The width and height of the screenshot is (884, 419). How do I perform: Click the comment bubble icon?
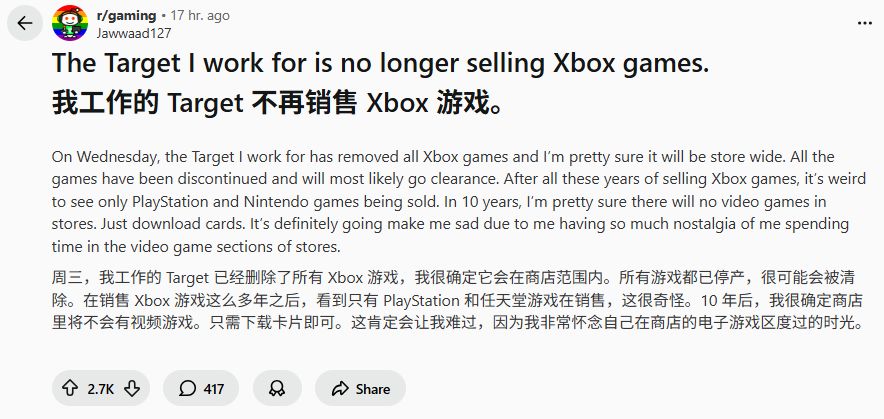click(x=187, y=388)
